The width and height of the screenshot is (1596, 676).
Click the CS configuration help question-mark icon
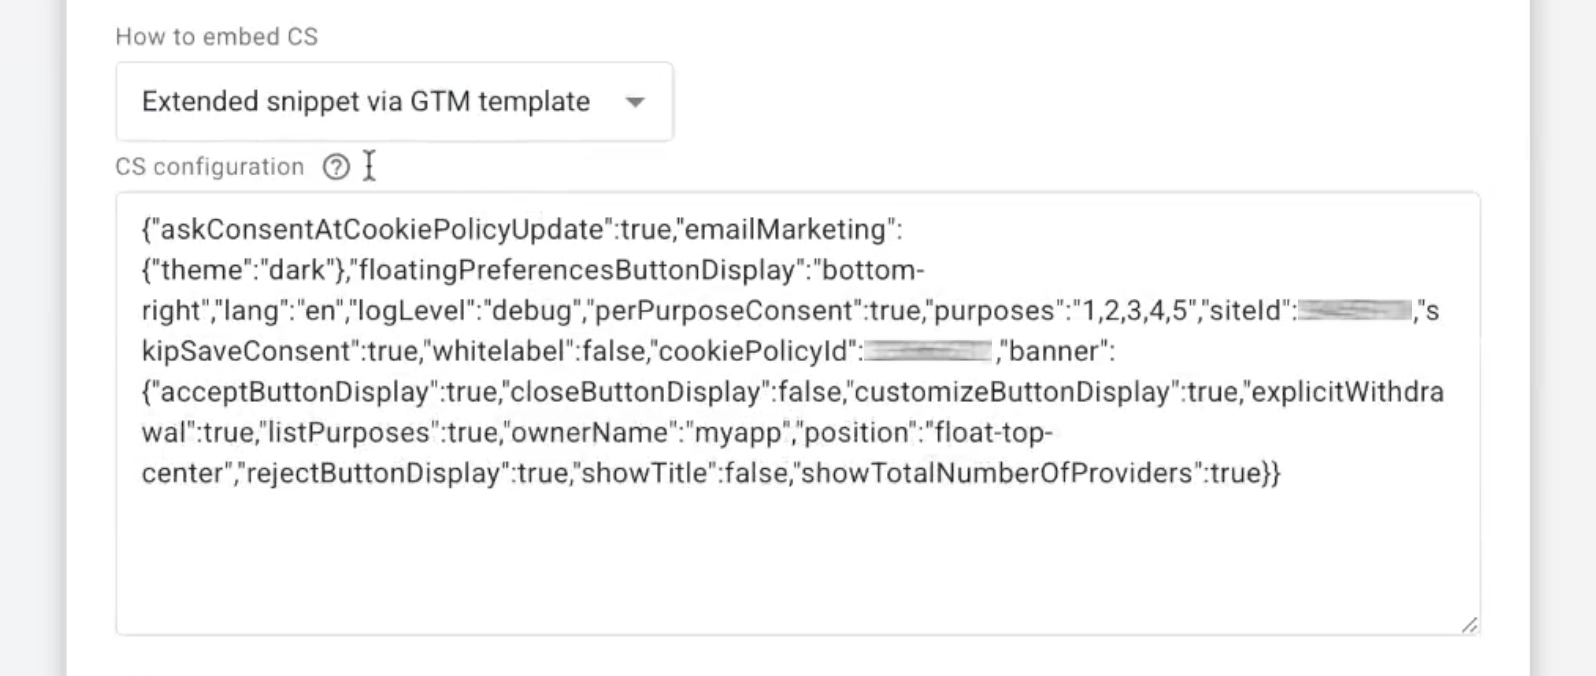coord(336,167)
